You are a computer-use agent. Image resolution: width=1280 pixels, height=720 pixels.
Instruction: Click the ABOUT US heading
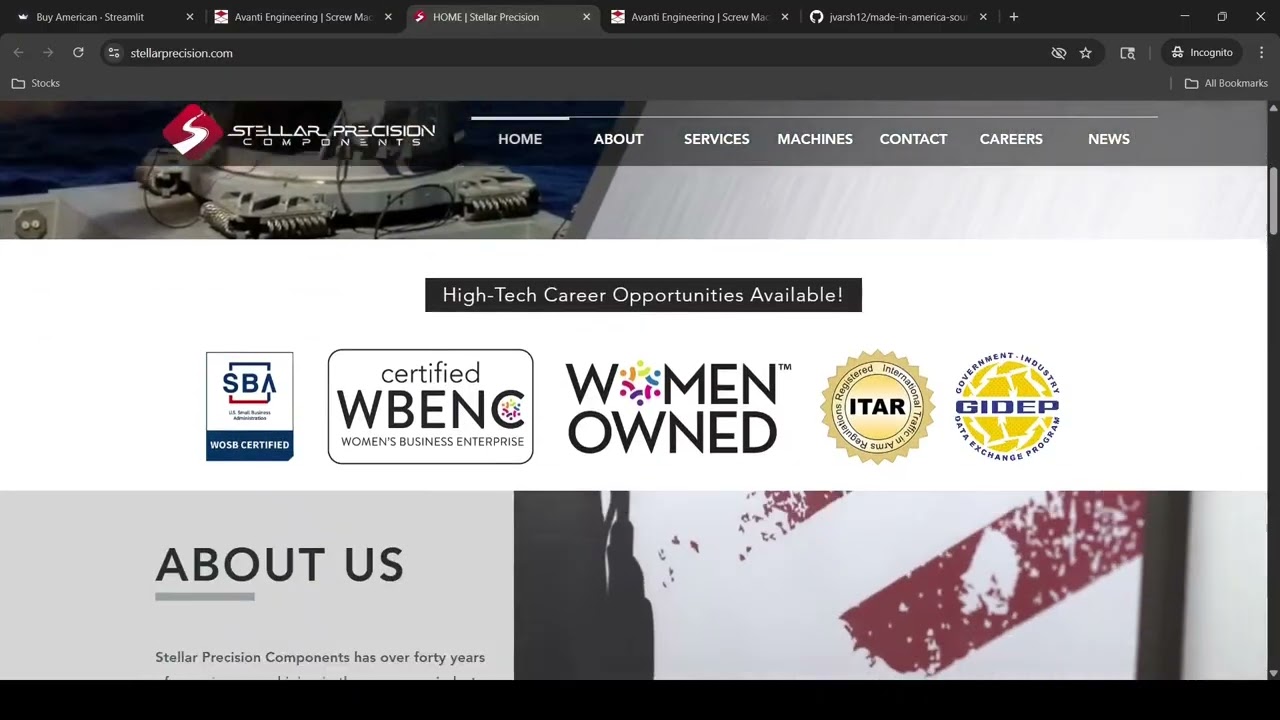280,565
